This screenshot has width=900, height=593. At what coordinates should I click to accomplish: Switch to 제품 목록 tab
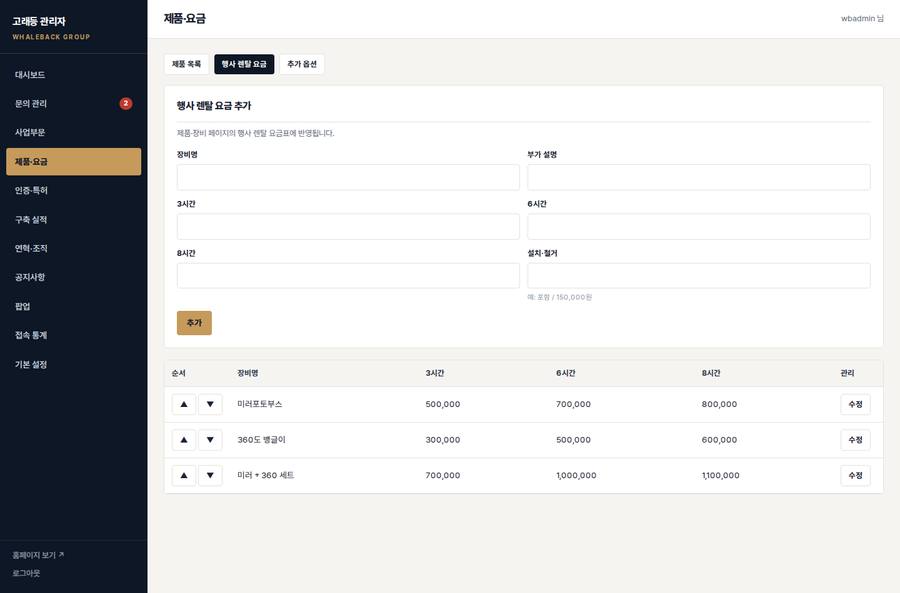coord(187,64)
